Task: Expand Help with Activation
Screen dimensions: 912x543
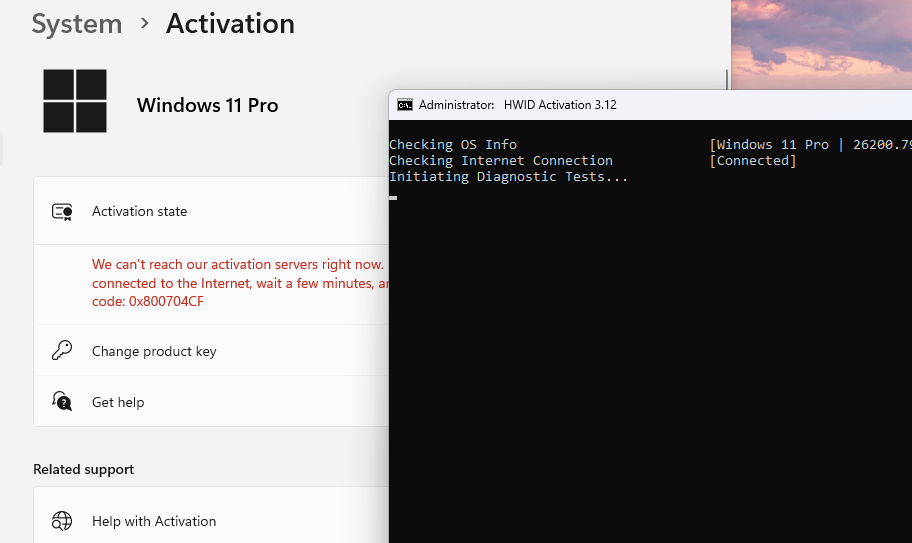Action: [x=211, y=517]
